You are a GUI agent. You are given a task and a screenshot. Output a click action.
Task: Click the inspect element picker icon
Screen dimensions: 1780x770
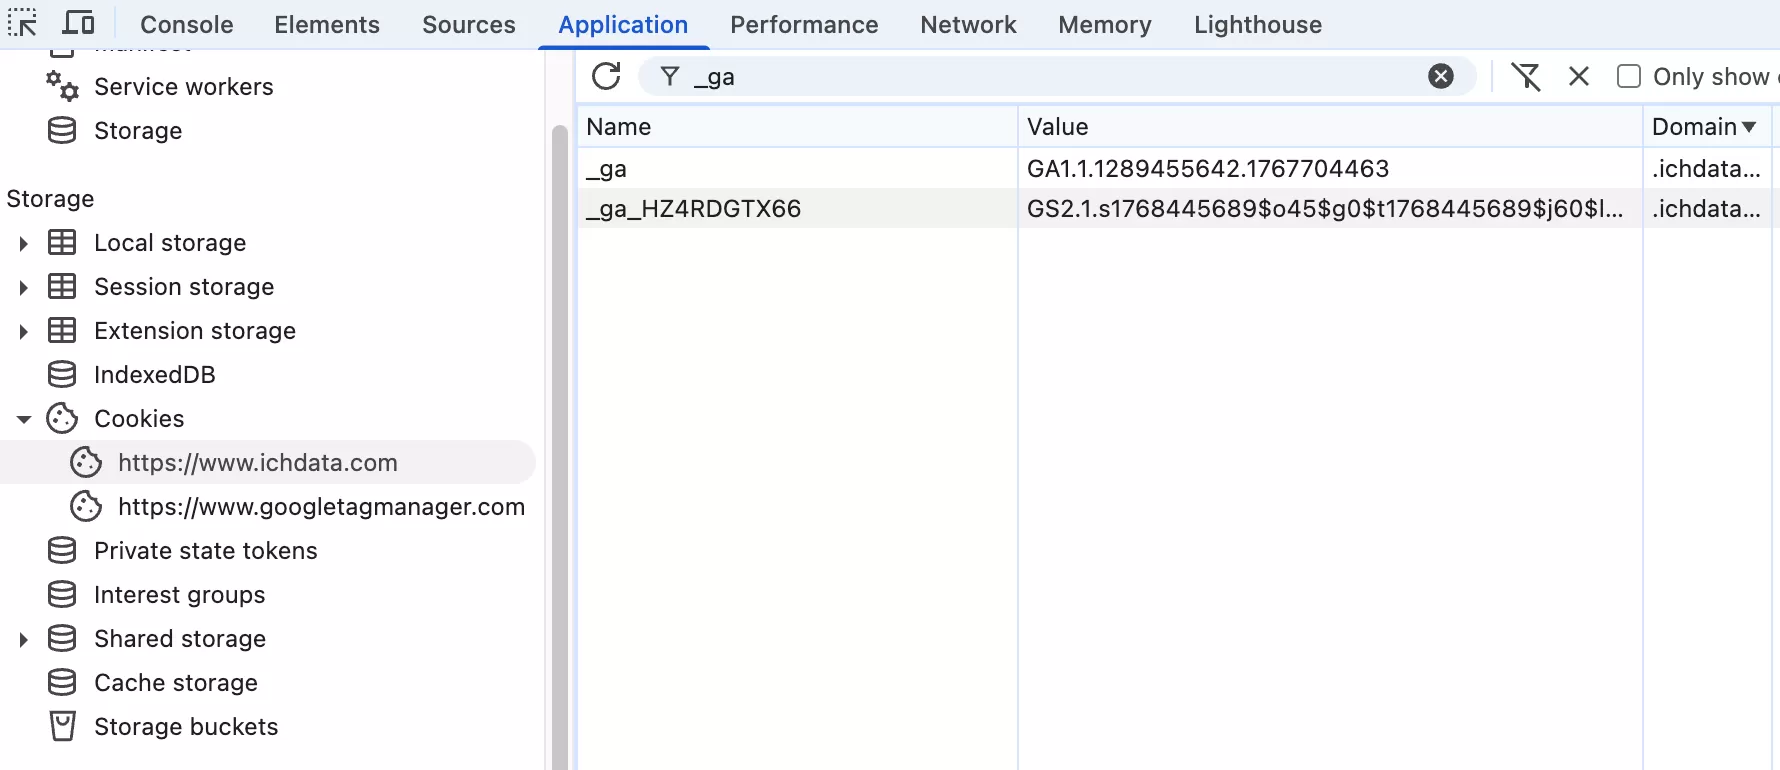(22, 23)
